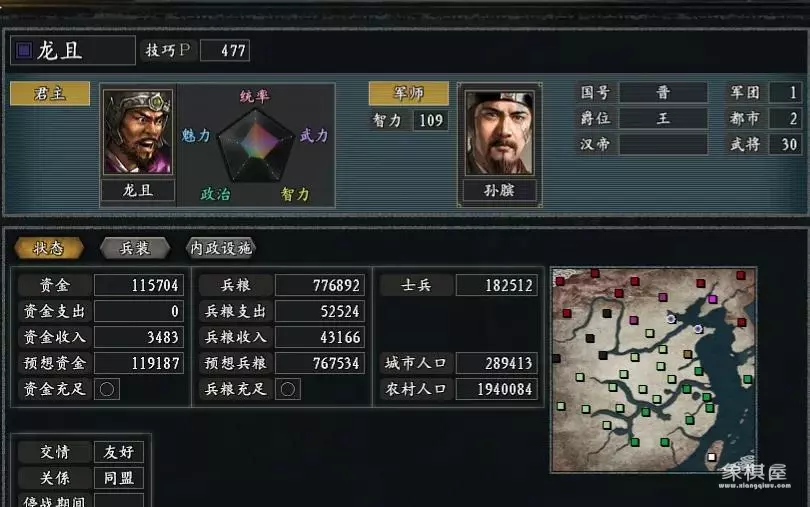Click the 君主 label button
The width and height of the screenshot is (810, 507).
click(x=50, y=94)
